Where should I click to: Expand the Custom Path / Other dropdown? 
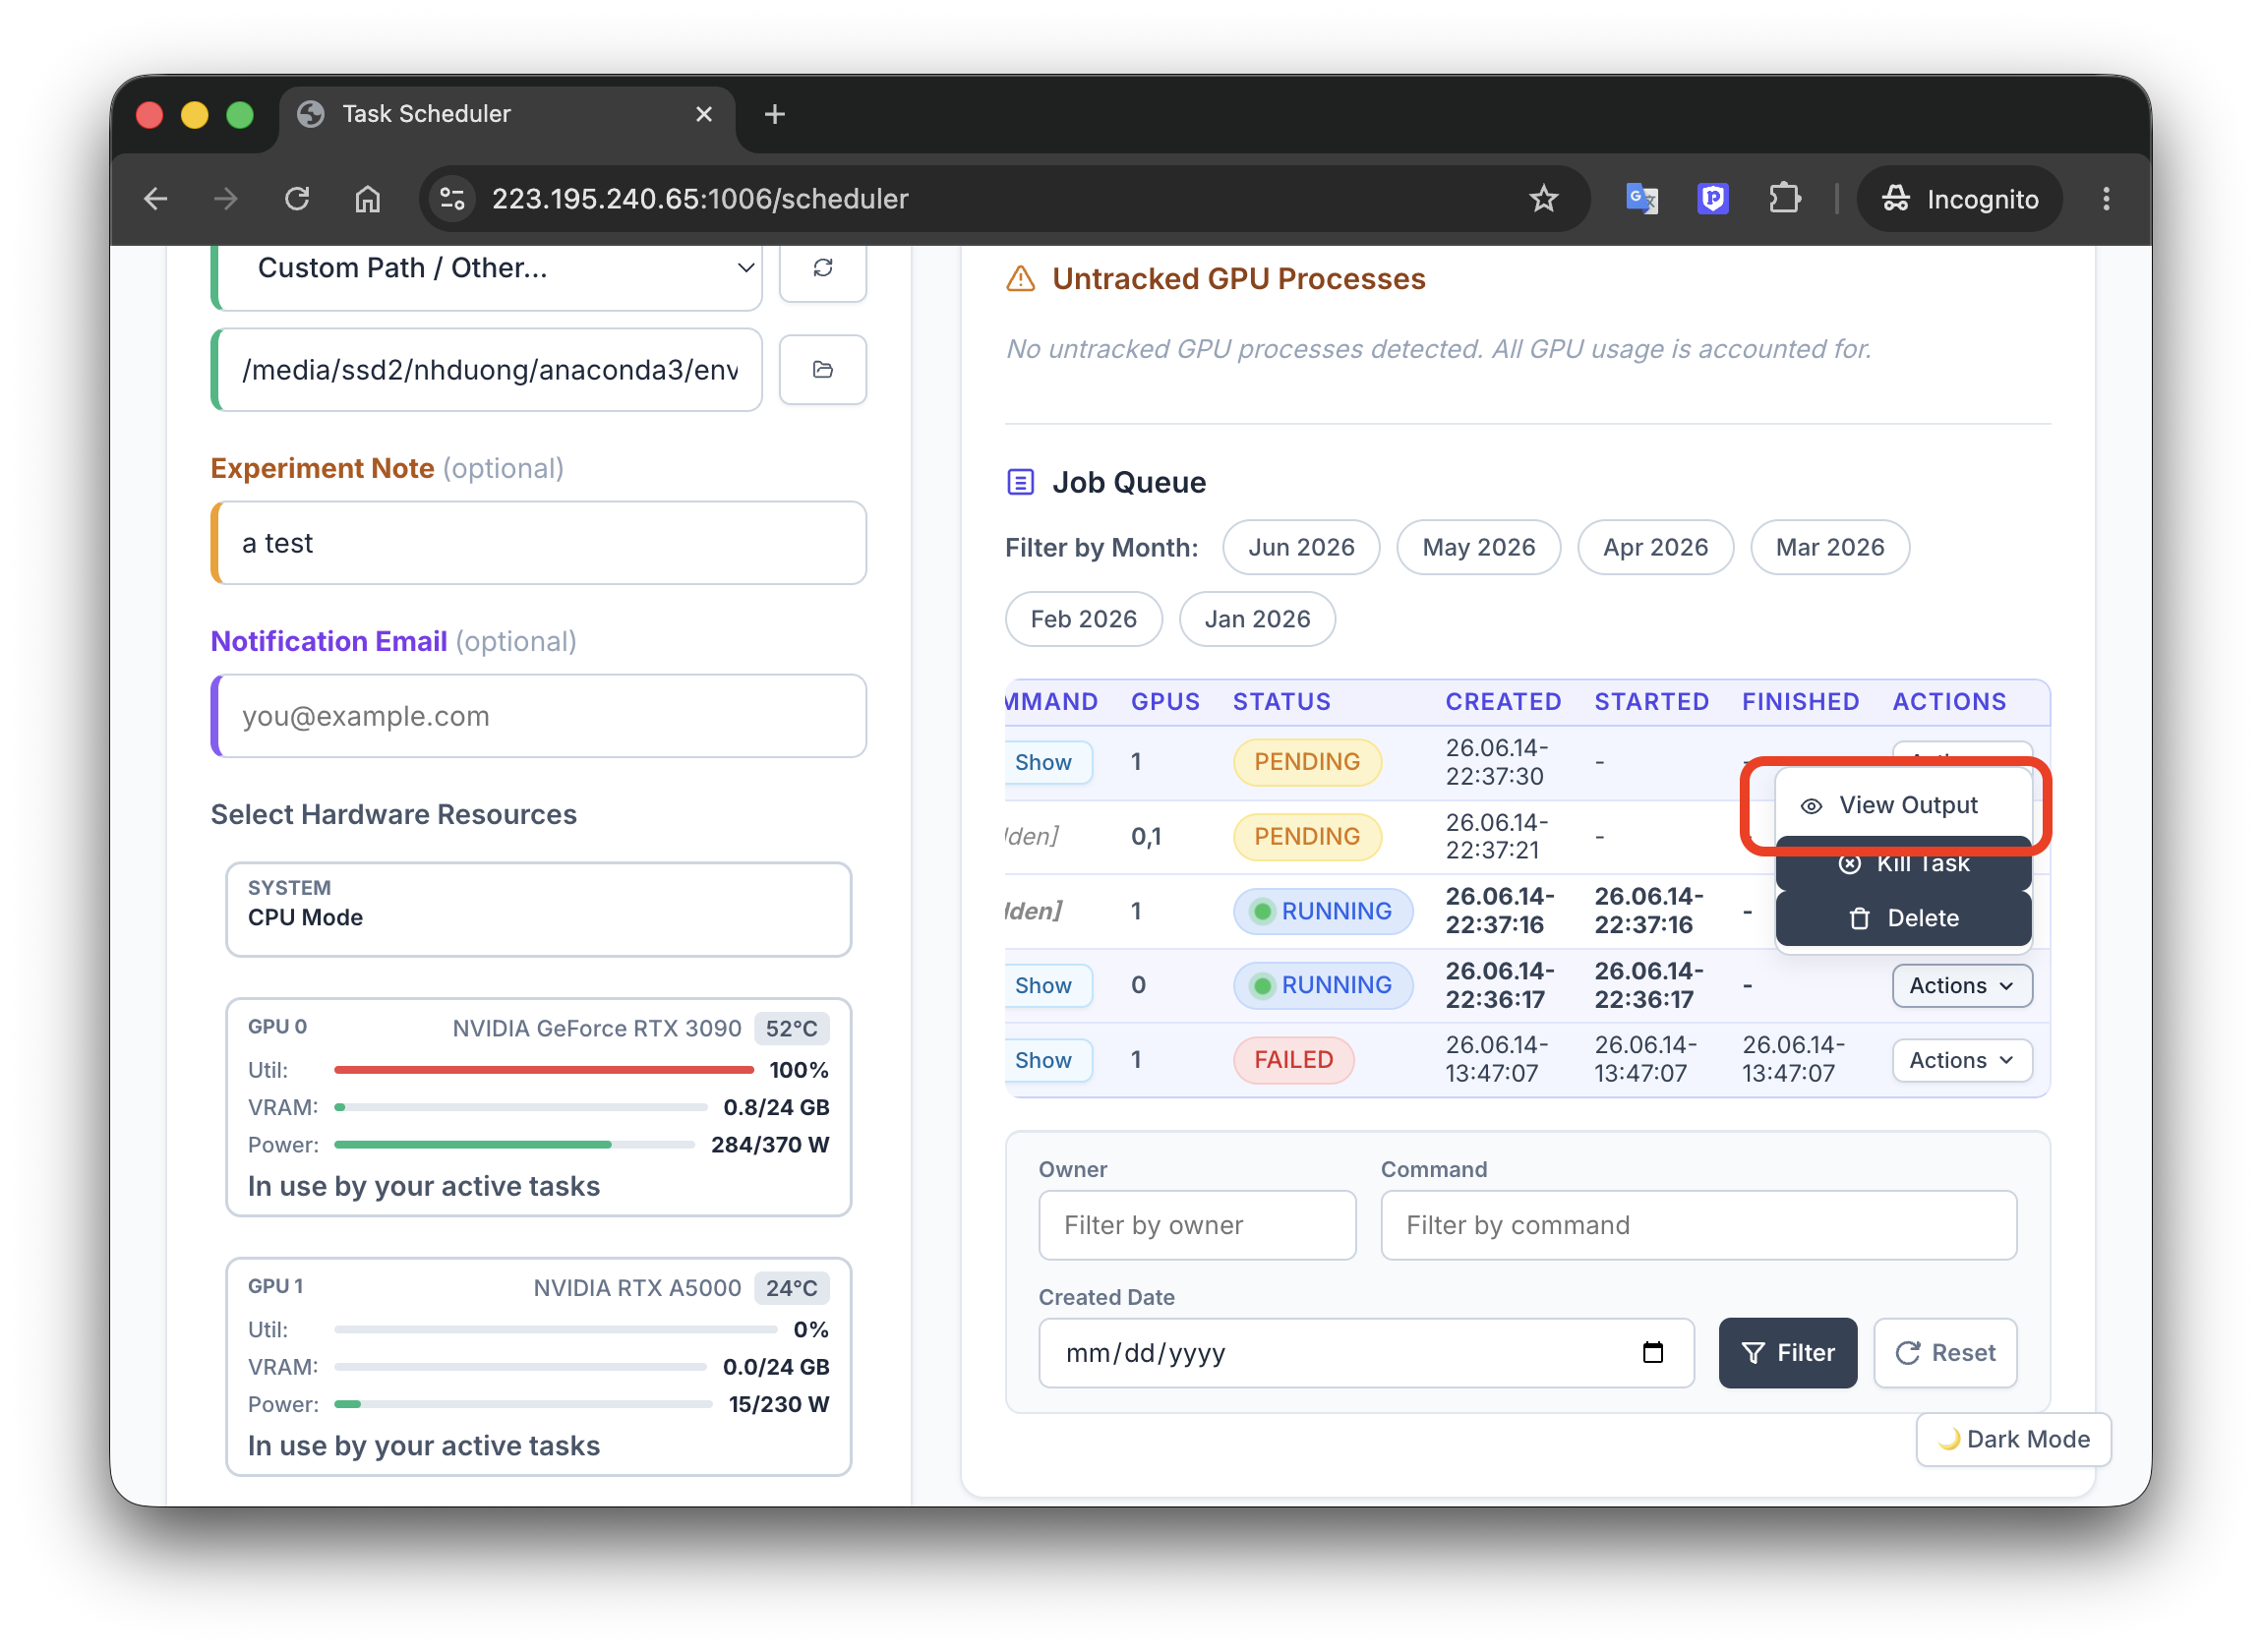[x=488, y=269]
